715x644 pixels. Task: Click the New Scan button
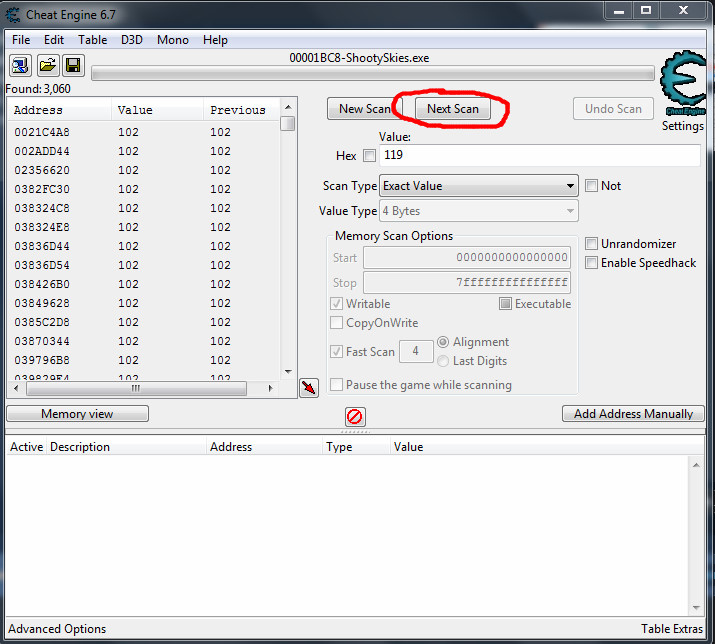364,109
